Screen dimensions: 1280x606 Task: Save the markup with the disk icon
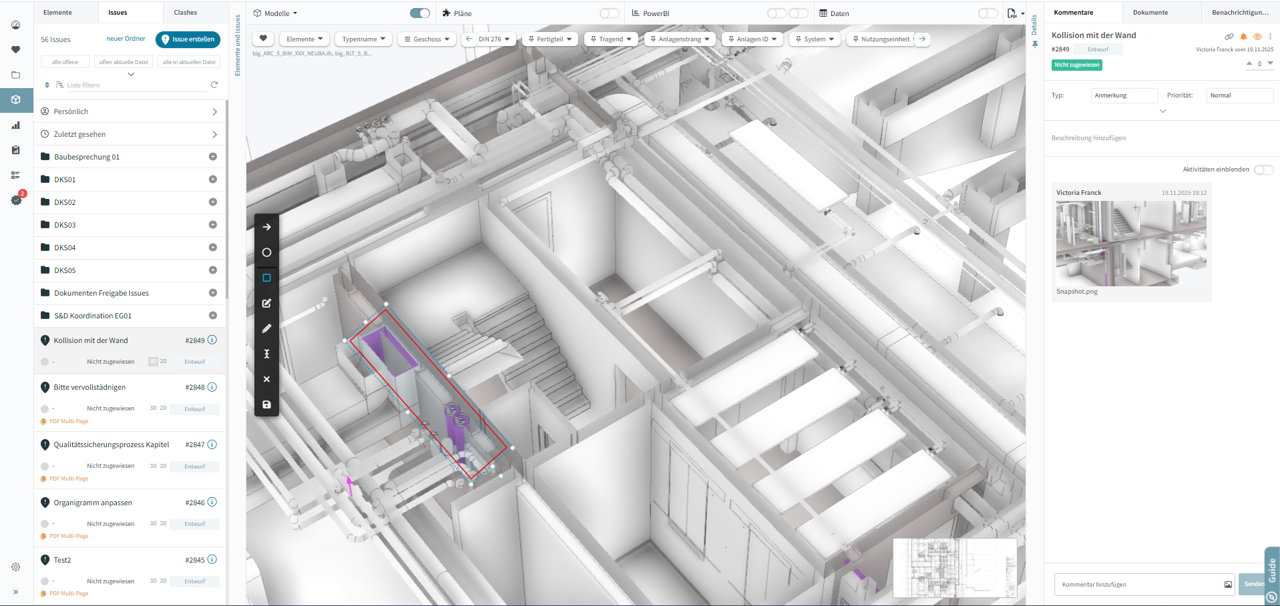click(267, 405)
